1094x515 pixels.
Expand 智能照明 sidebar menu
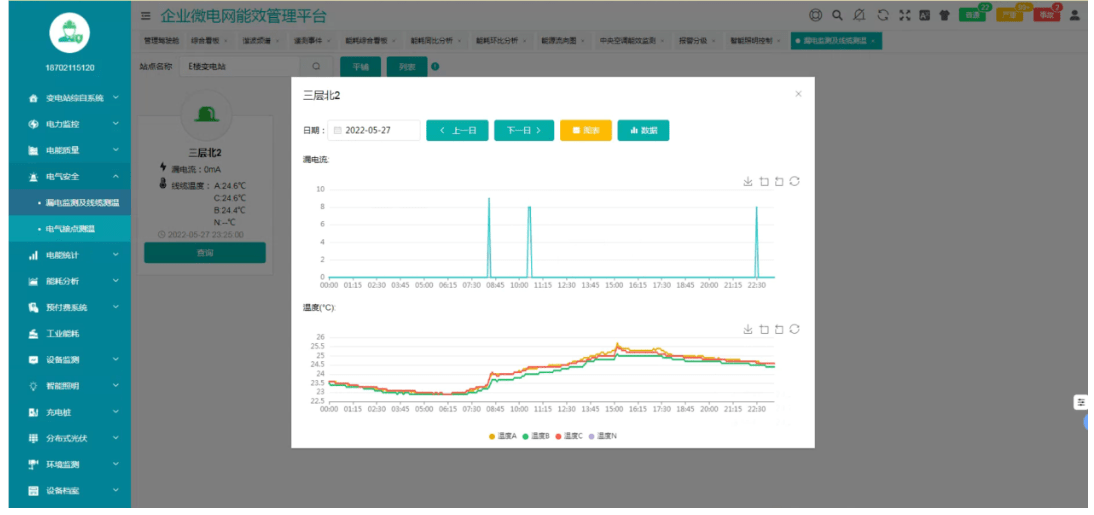coord(70,386)
